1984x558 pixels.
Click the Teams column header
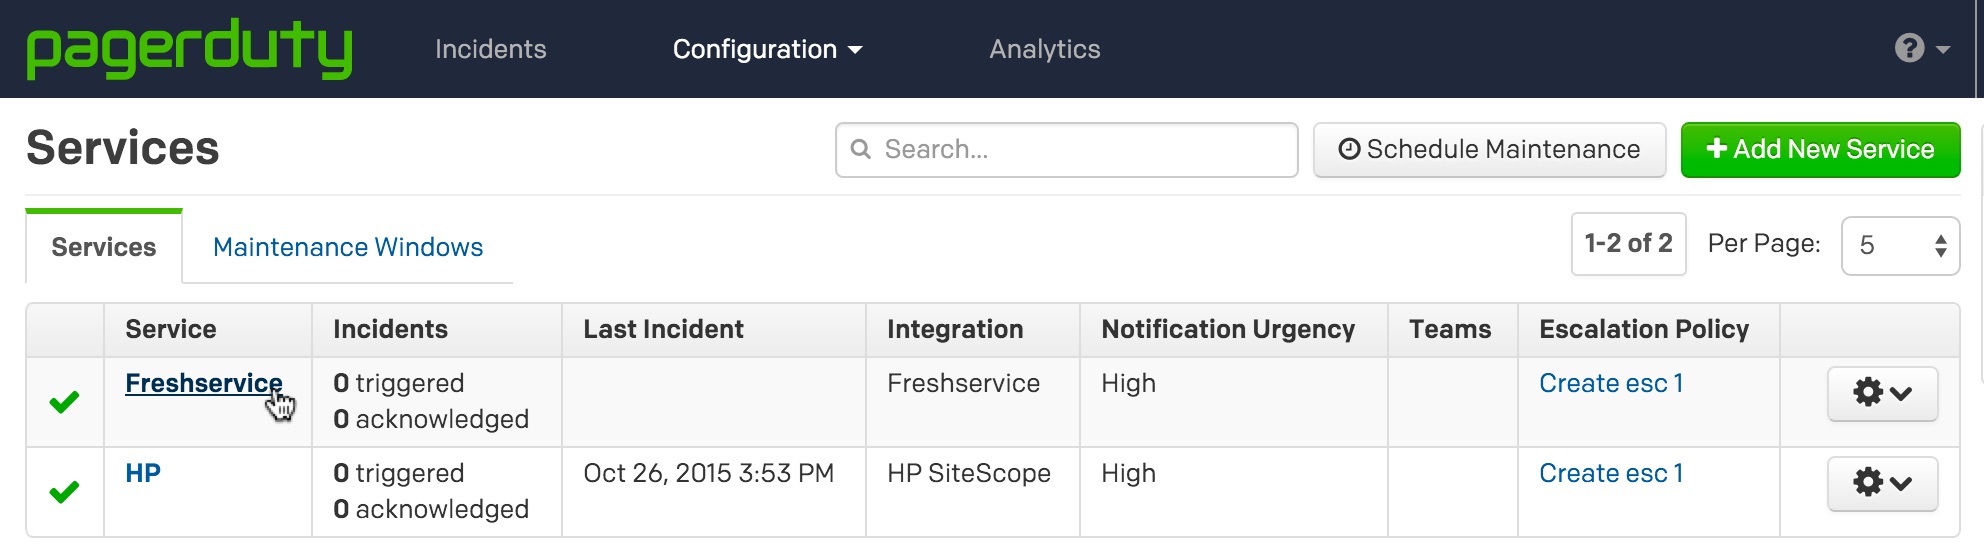click(1450, 329)
